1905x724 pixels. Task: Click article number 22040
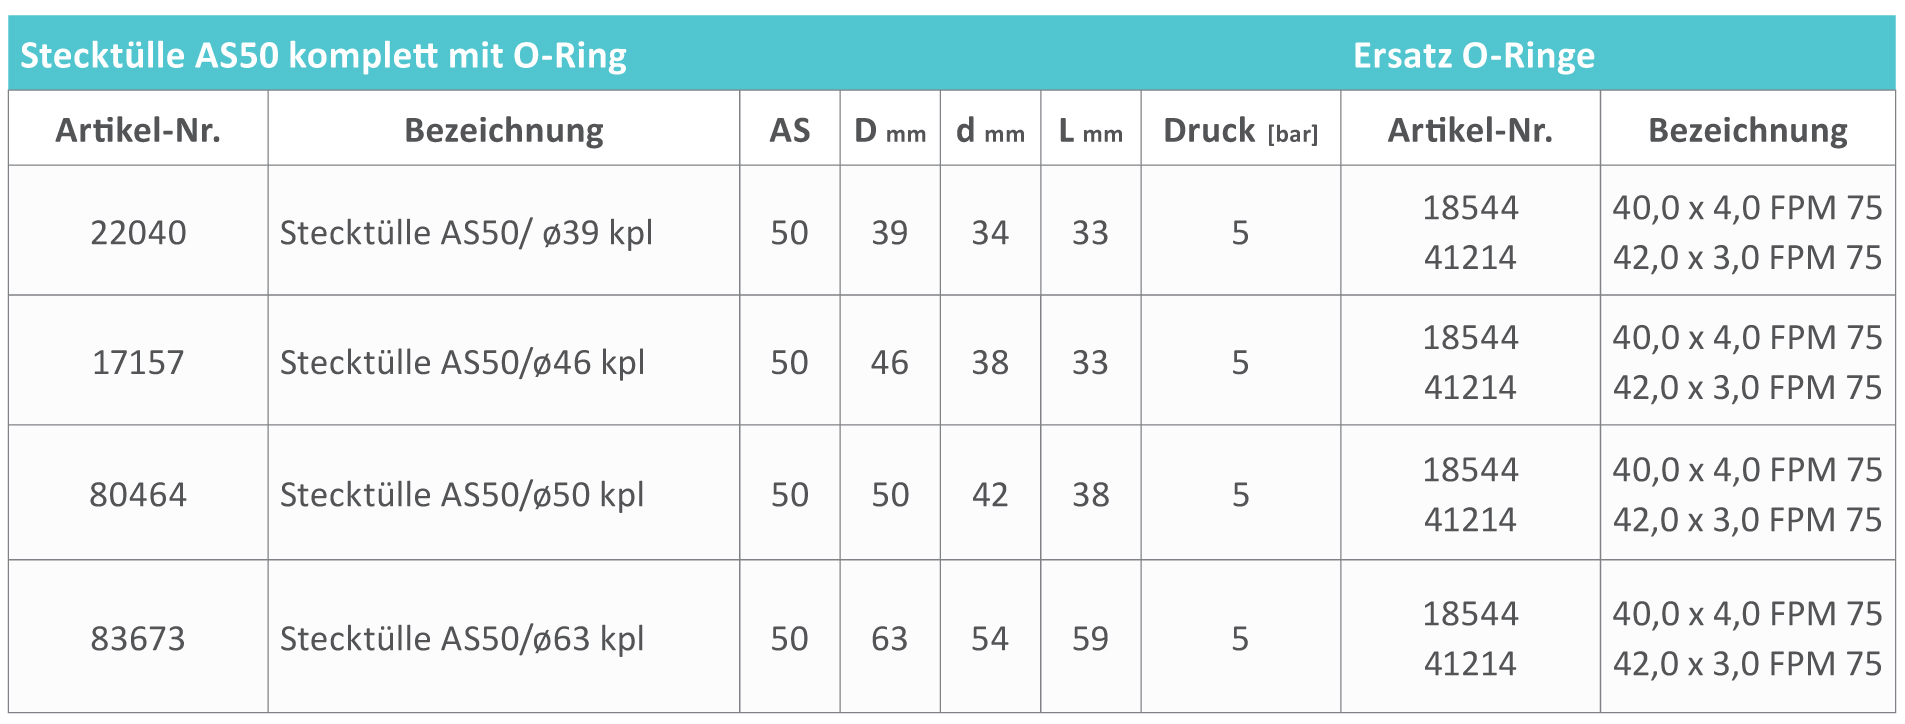click(x=138, y=232)
